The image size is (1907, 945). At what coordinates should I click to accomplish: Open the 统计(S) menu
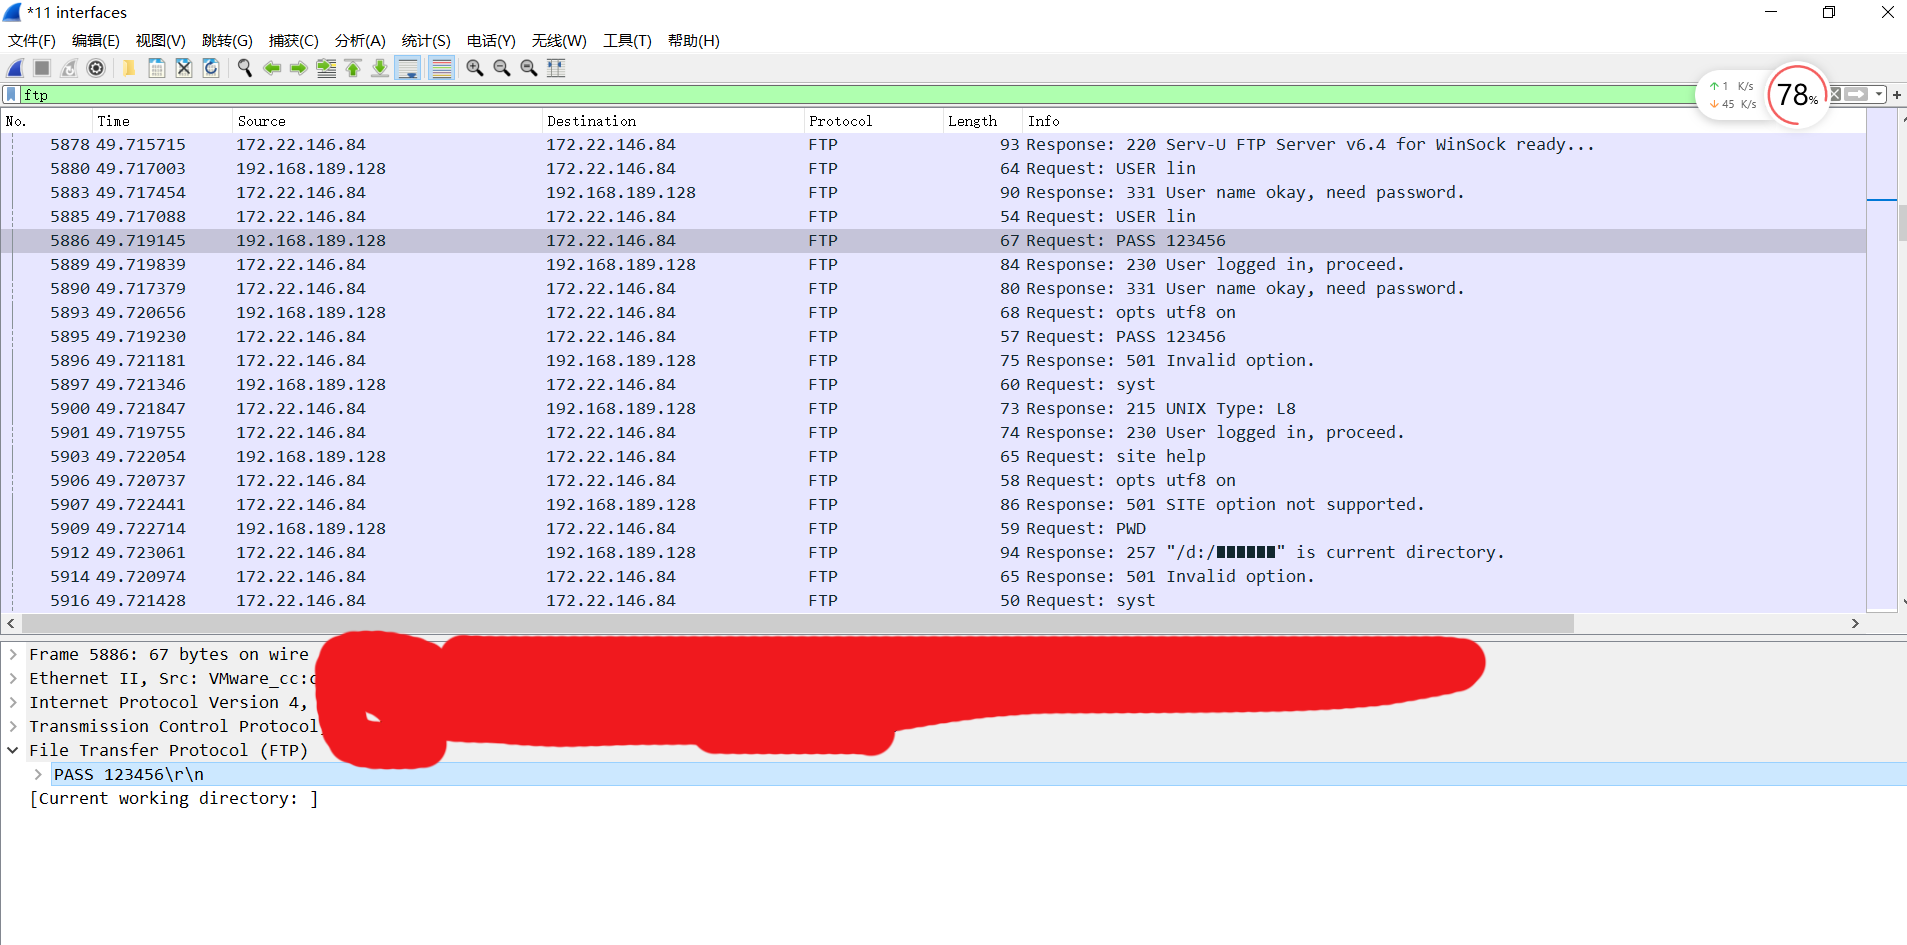(x=425, y=41)
